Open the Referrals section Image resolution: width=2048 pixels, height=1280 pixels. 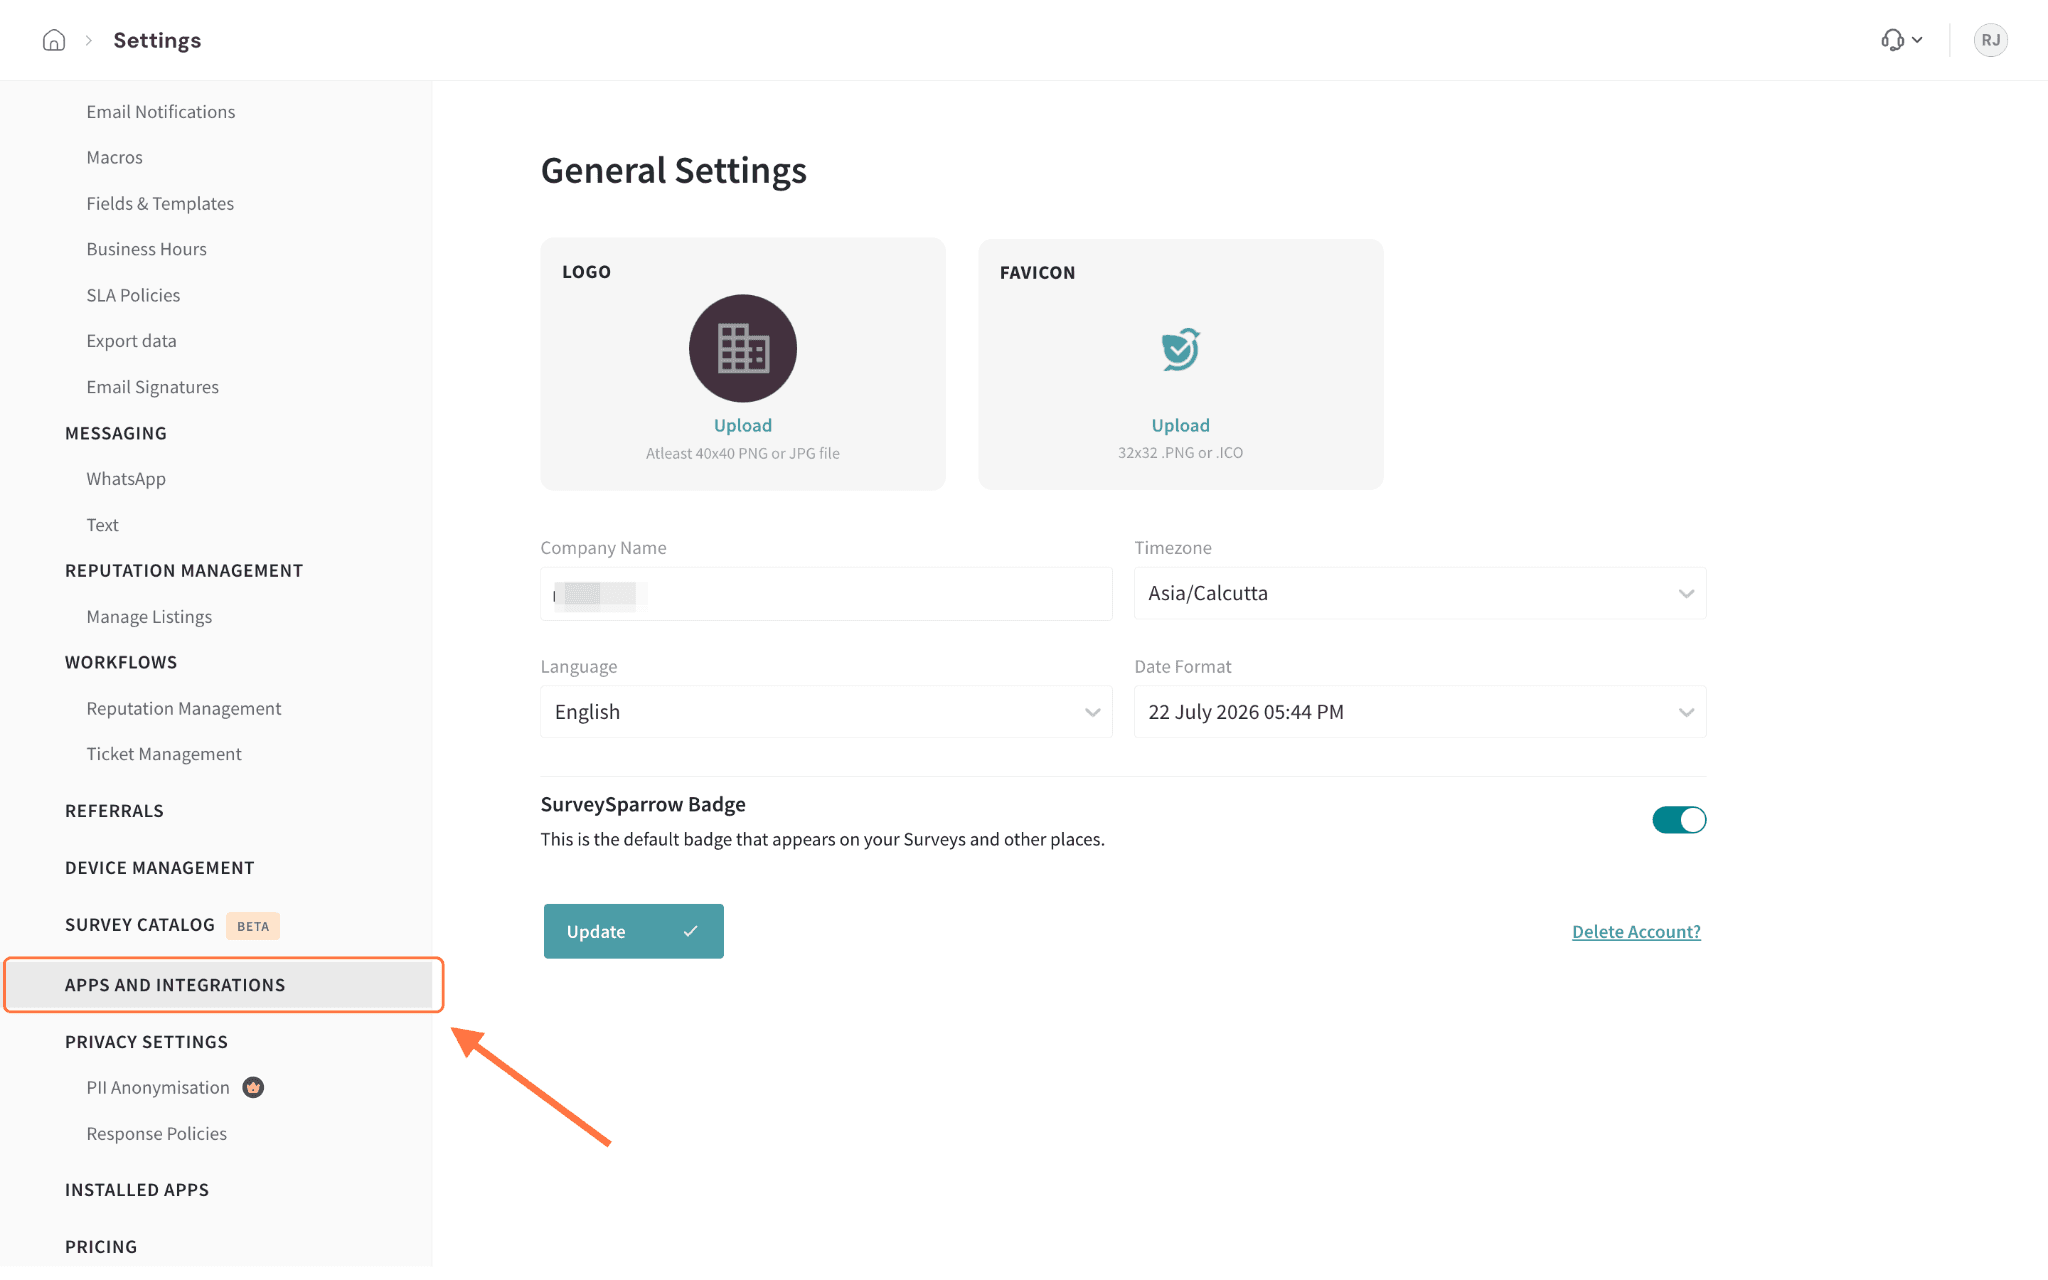coord(114,811)
